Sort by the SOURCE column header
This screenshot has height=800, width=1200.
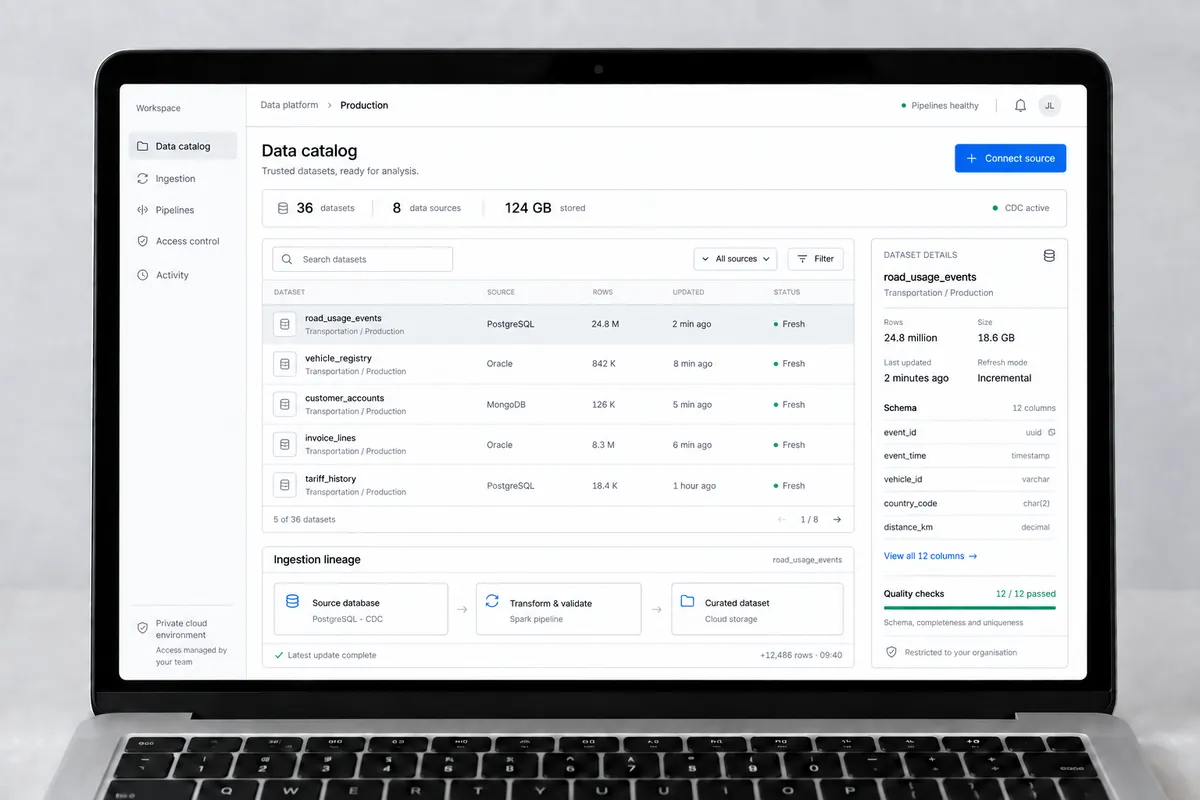501,292
